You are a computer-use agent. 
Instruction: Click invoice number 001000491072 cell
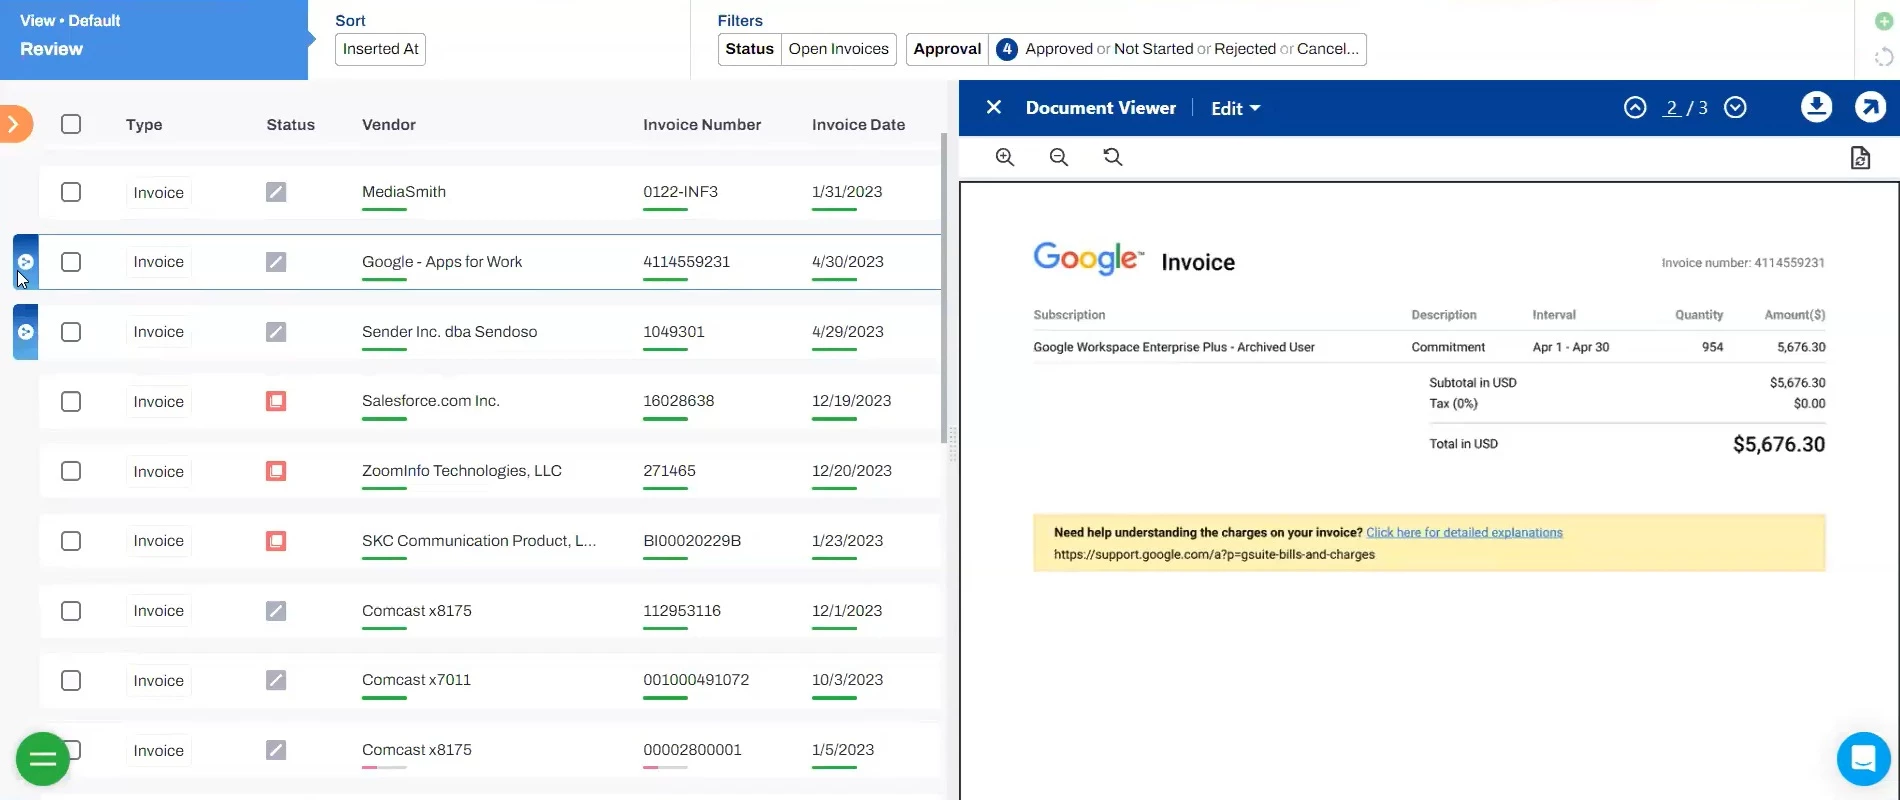[x=696, y=680]
